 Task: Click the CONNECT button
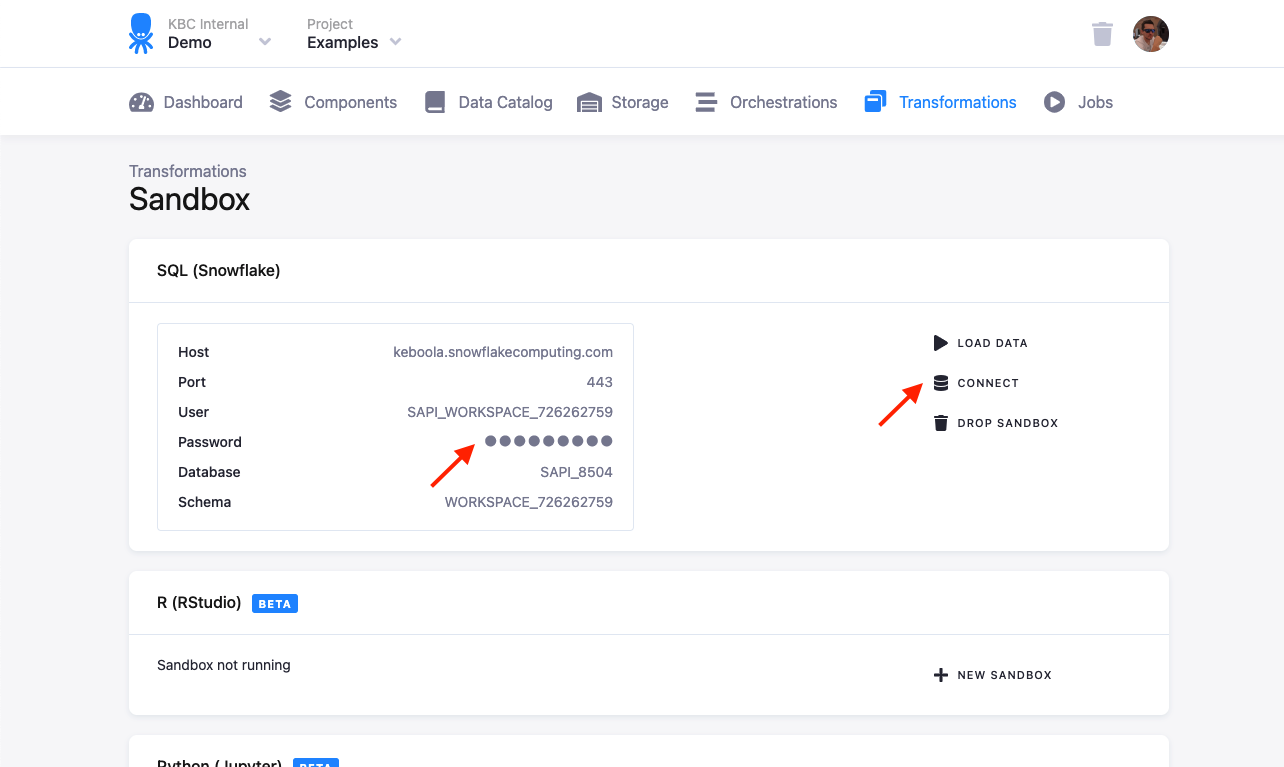(976, 383)
